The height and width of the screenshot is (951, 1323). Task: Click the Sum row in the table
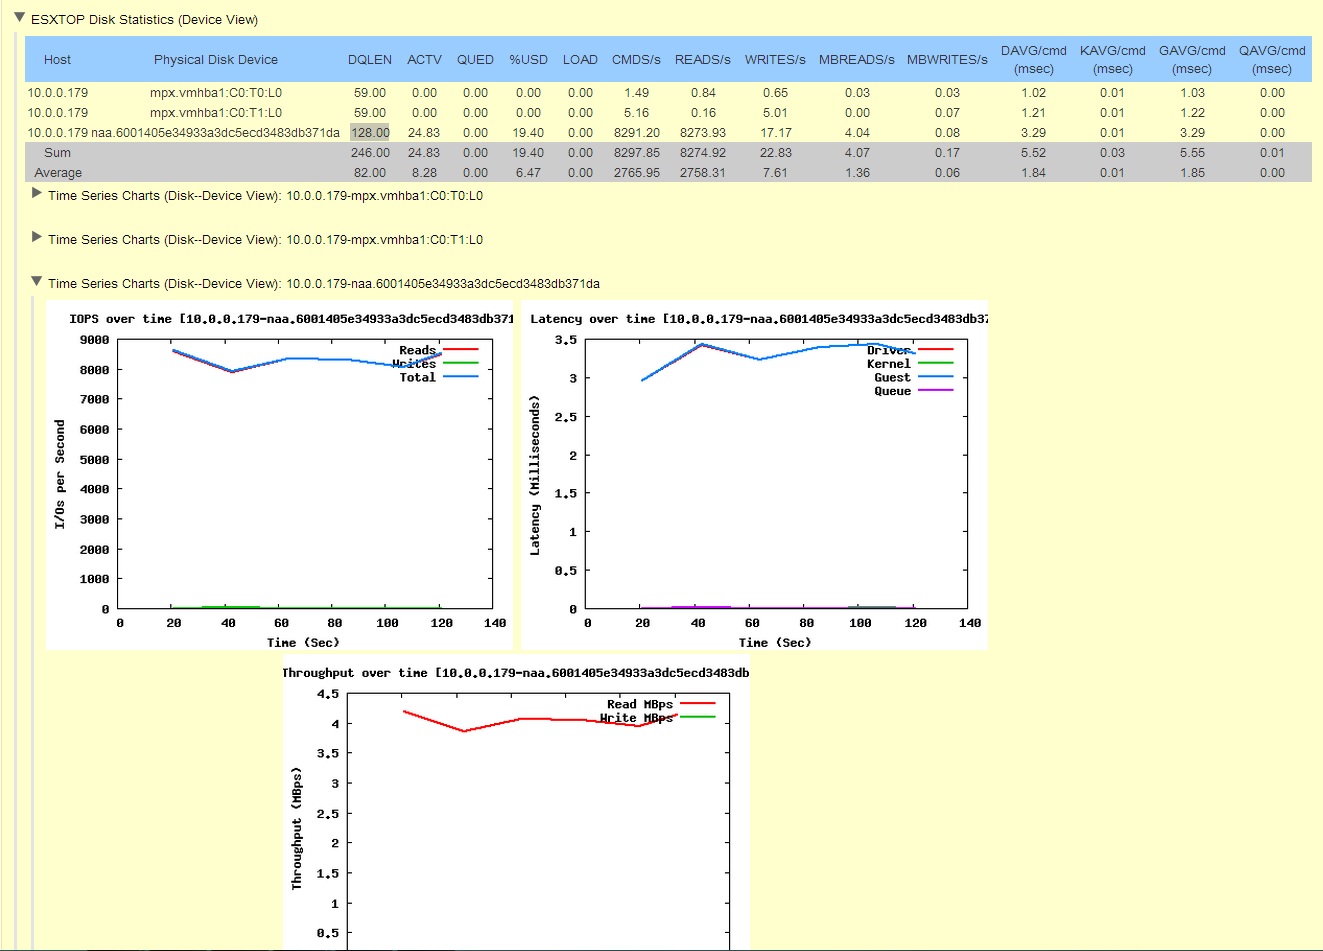click(x=57, y=152)
